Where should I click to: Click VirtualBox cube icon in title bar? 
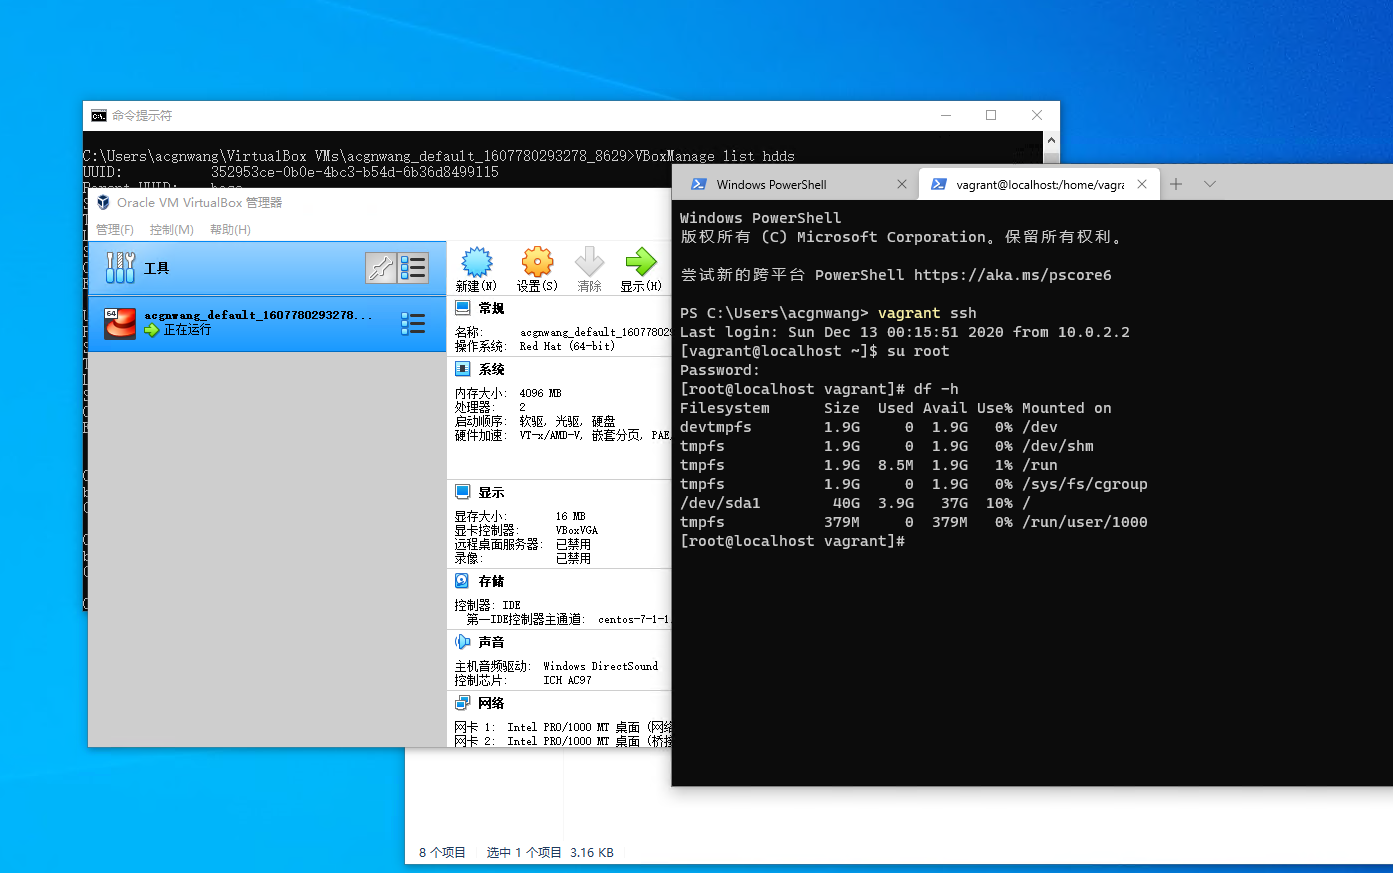pyautogui.click(x=102, y=202)
